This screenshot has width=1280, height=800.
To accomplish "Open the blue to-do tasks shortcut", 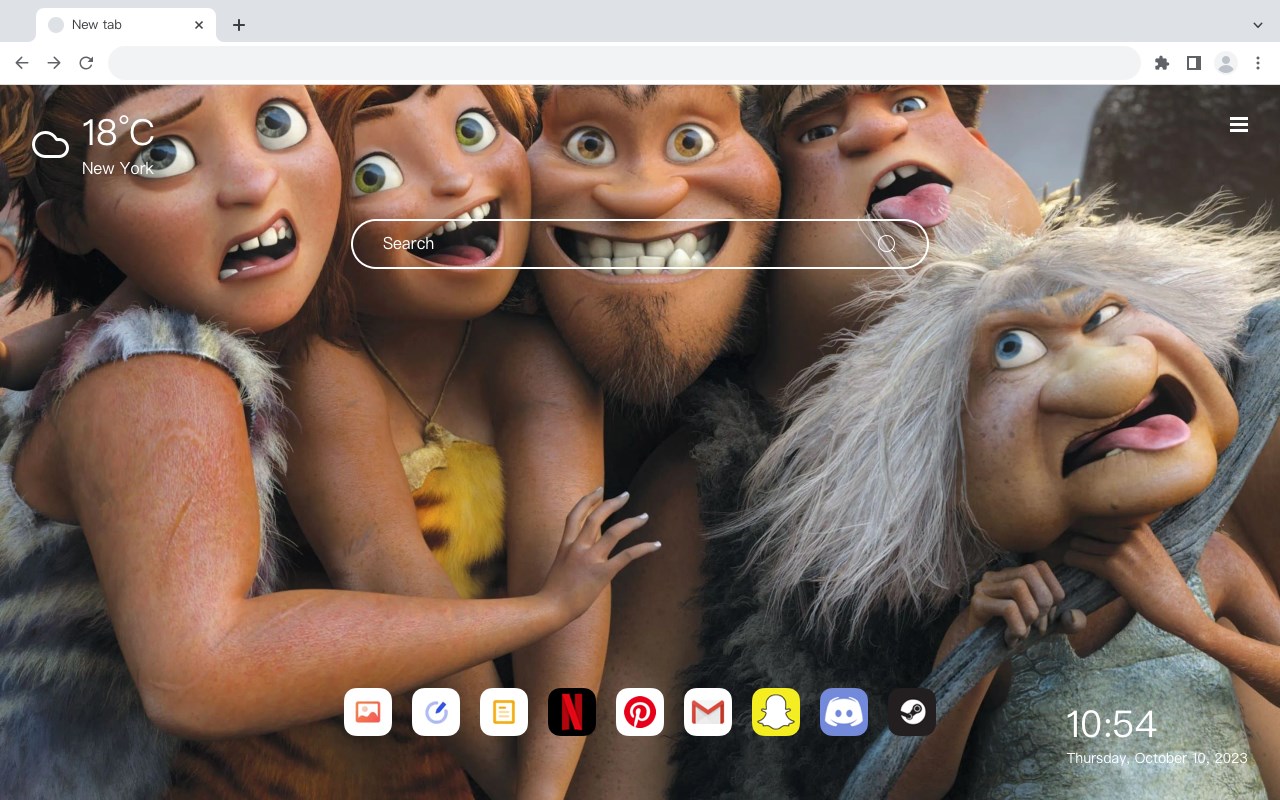I will pos(436,712).
